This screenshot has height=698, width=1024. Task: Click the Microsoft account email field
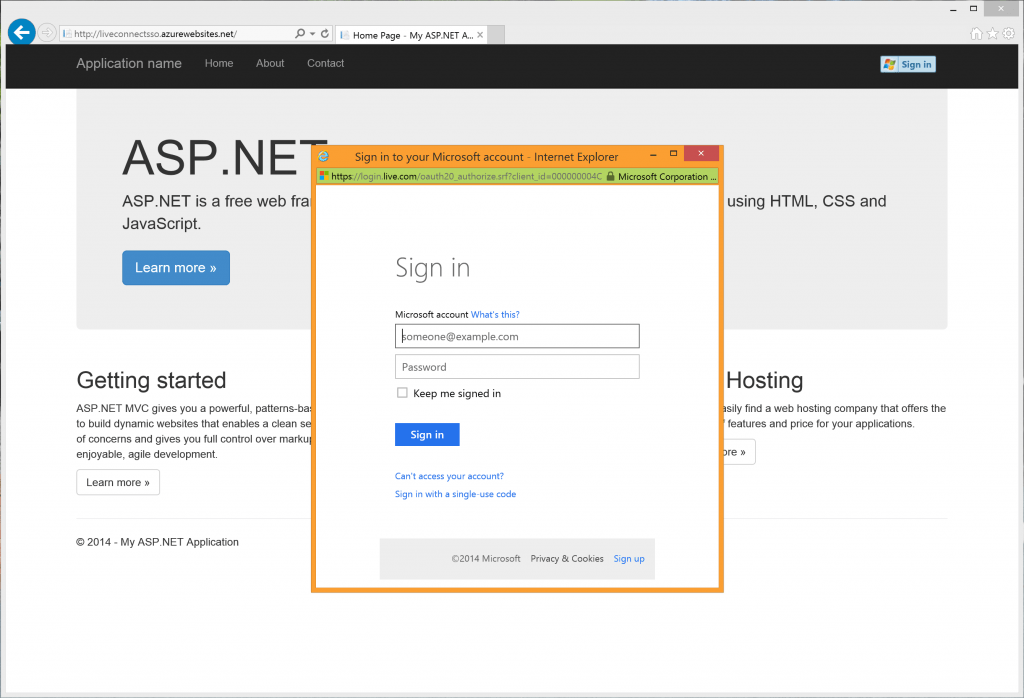[517, 336]
